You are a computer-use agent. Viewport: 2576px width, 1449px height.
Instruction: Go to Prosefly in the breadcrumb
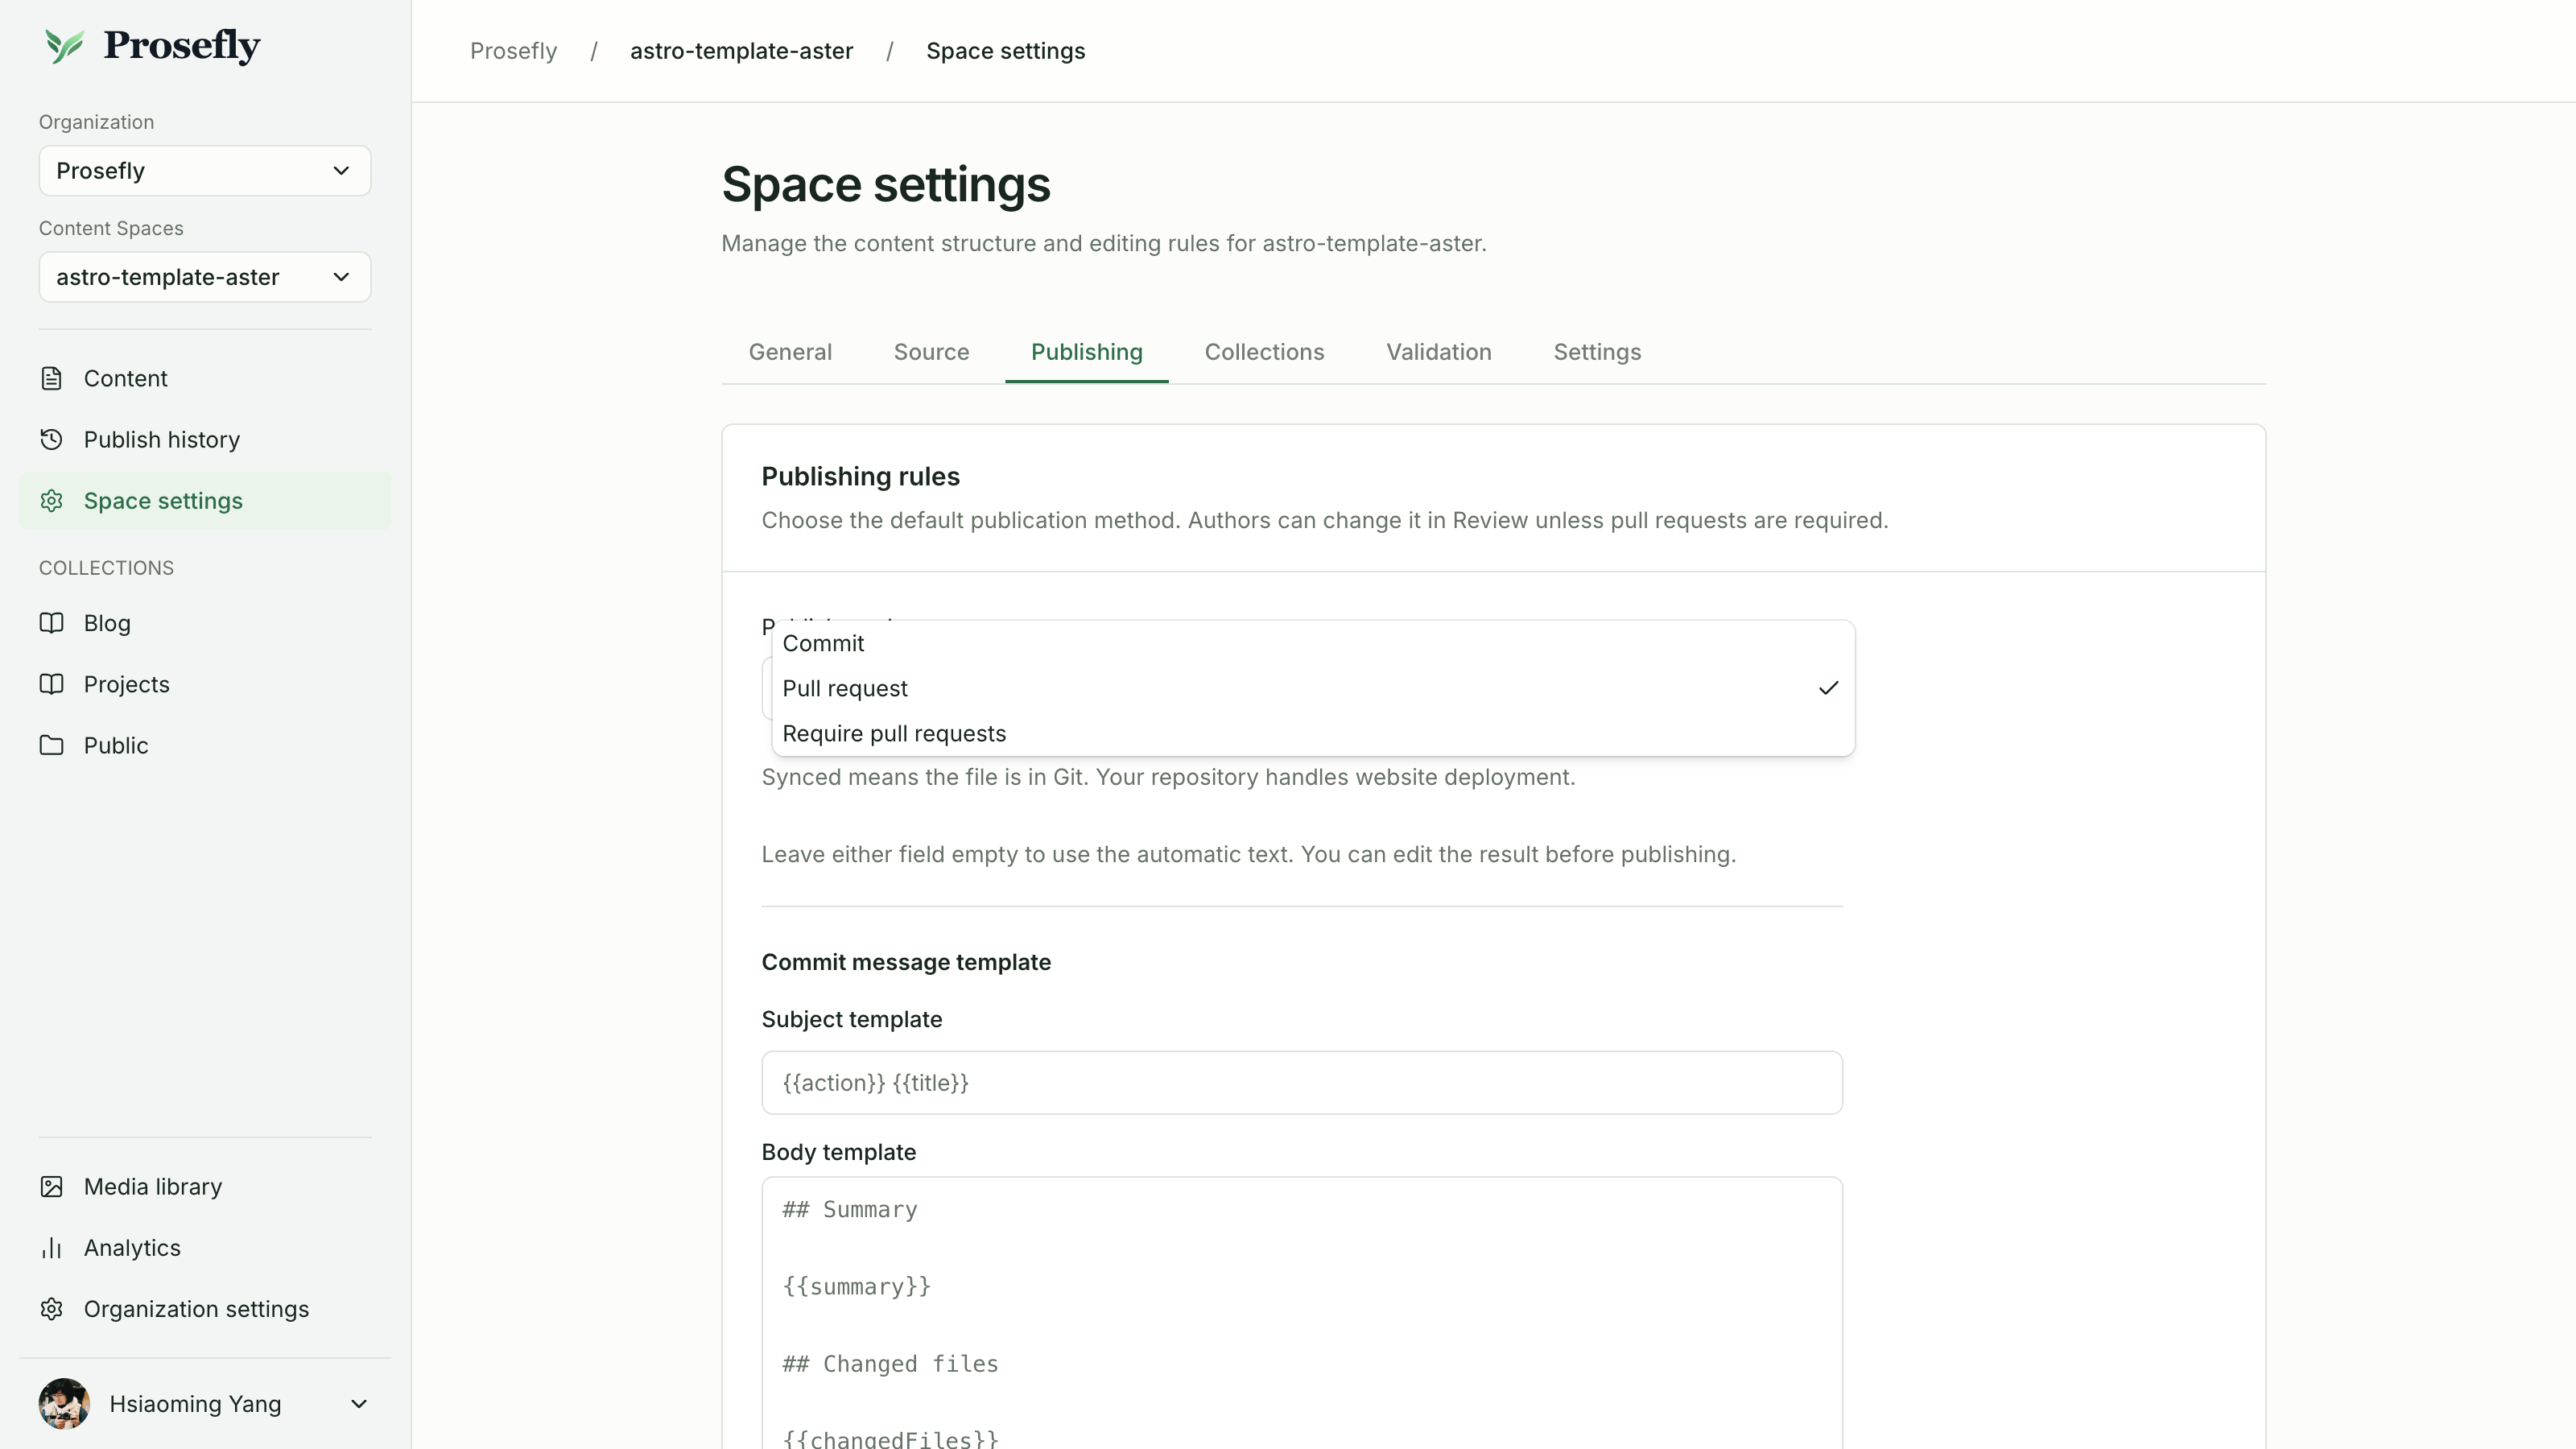click(513, 51)
